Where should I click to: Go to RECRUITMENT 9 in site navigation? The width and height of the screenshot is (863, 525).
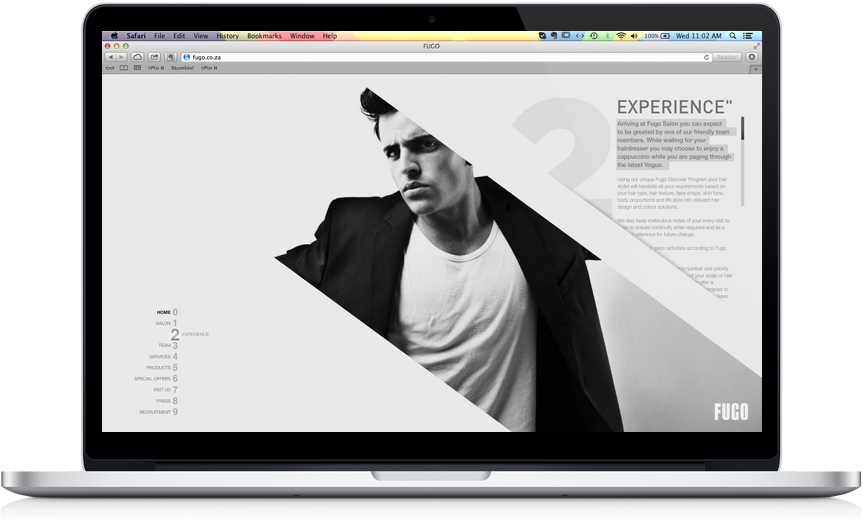(x=159, y=412)
